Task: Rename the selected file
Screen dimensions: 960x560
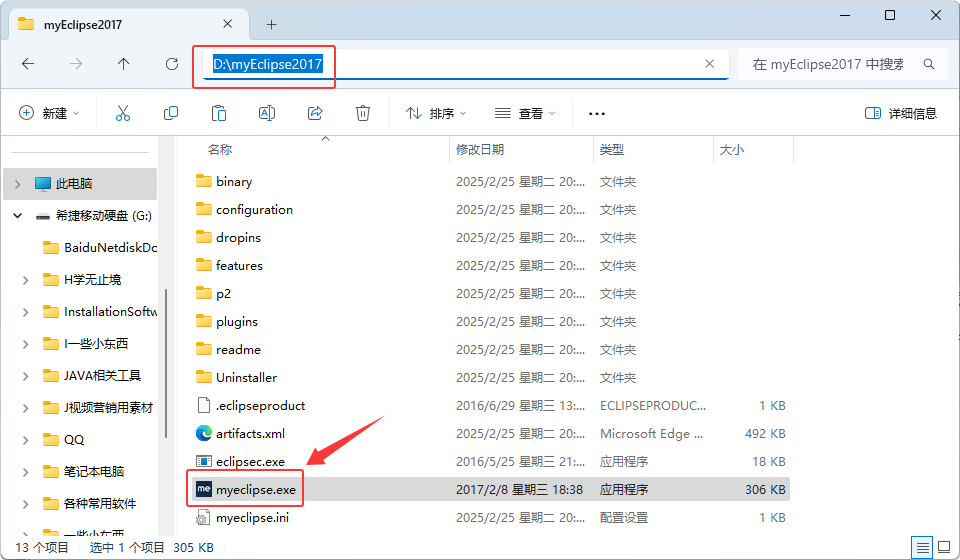Action: pyautogui.click(x=267, y=113)
